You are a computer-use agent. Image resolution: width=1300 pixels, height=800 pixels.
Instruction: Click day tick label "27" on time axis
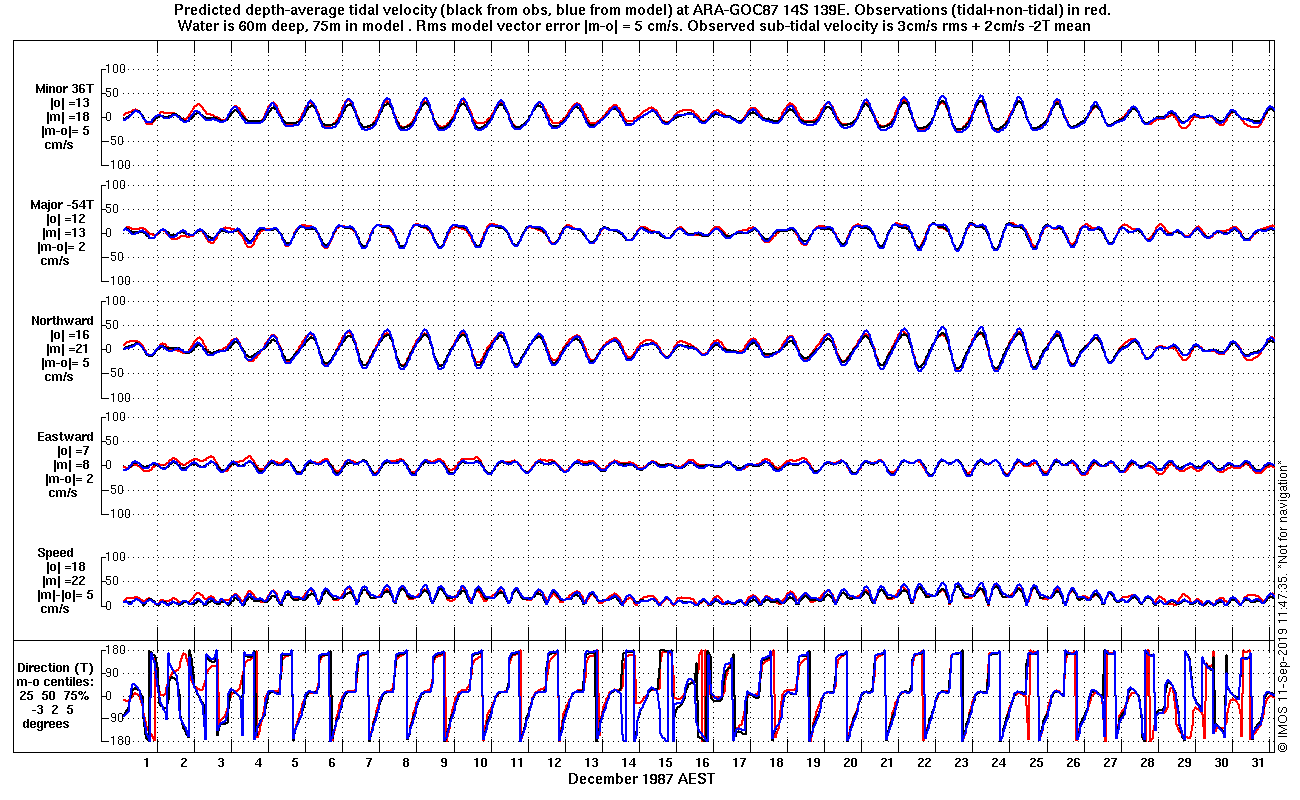(x=1109, y=762)
